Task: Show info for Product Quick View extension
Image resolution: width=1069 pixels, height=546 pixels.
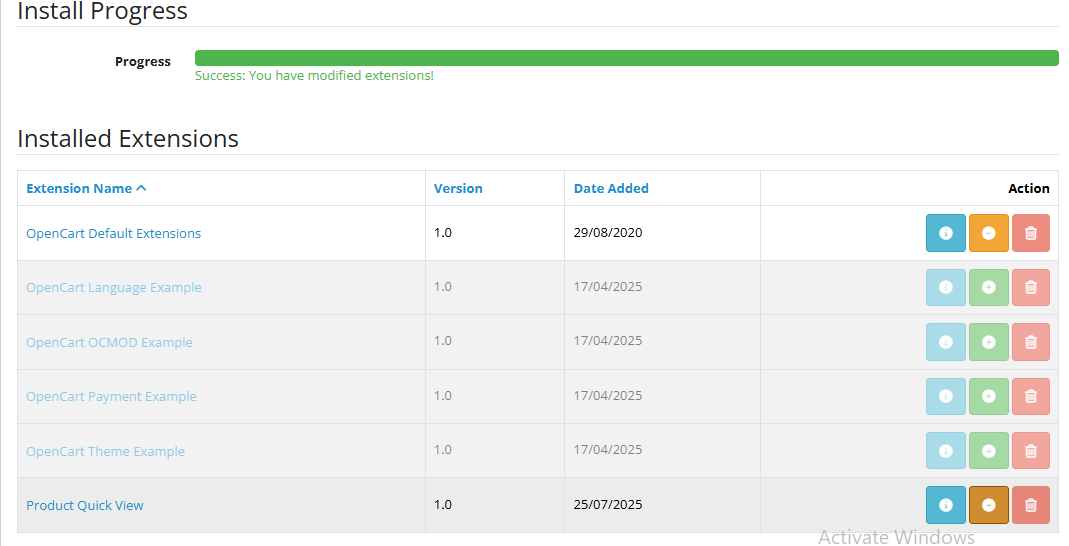Action: (x=945, y=505)
